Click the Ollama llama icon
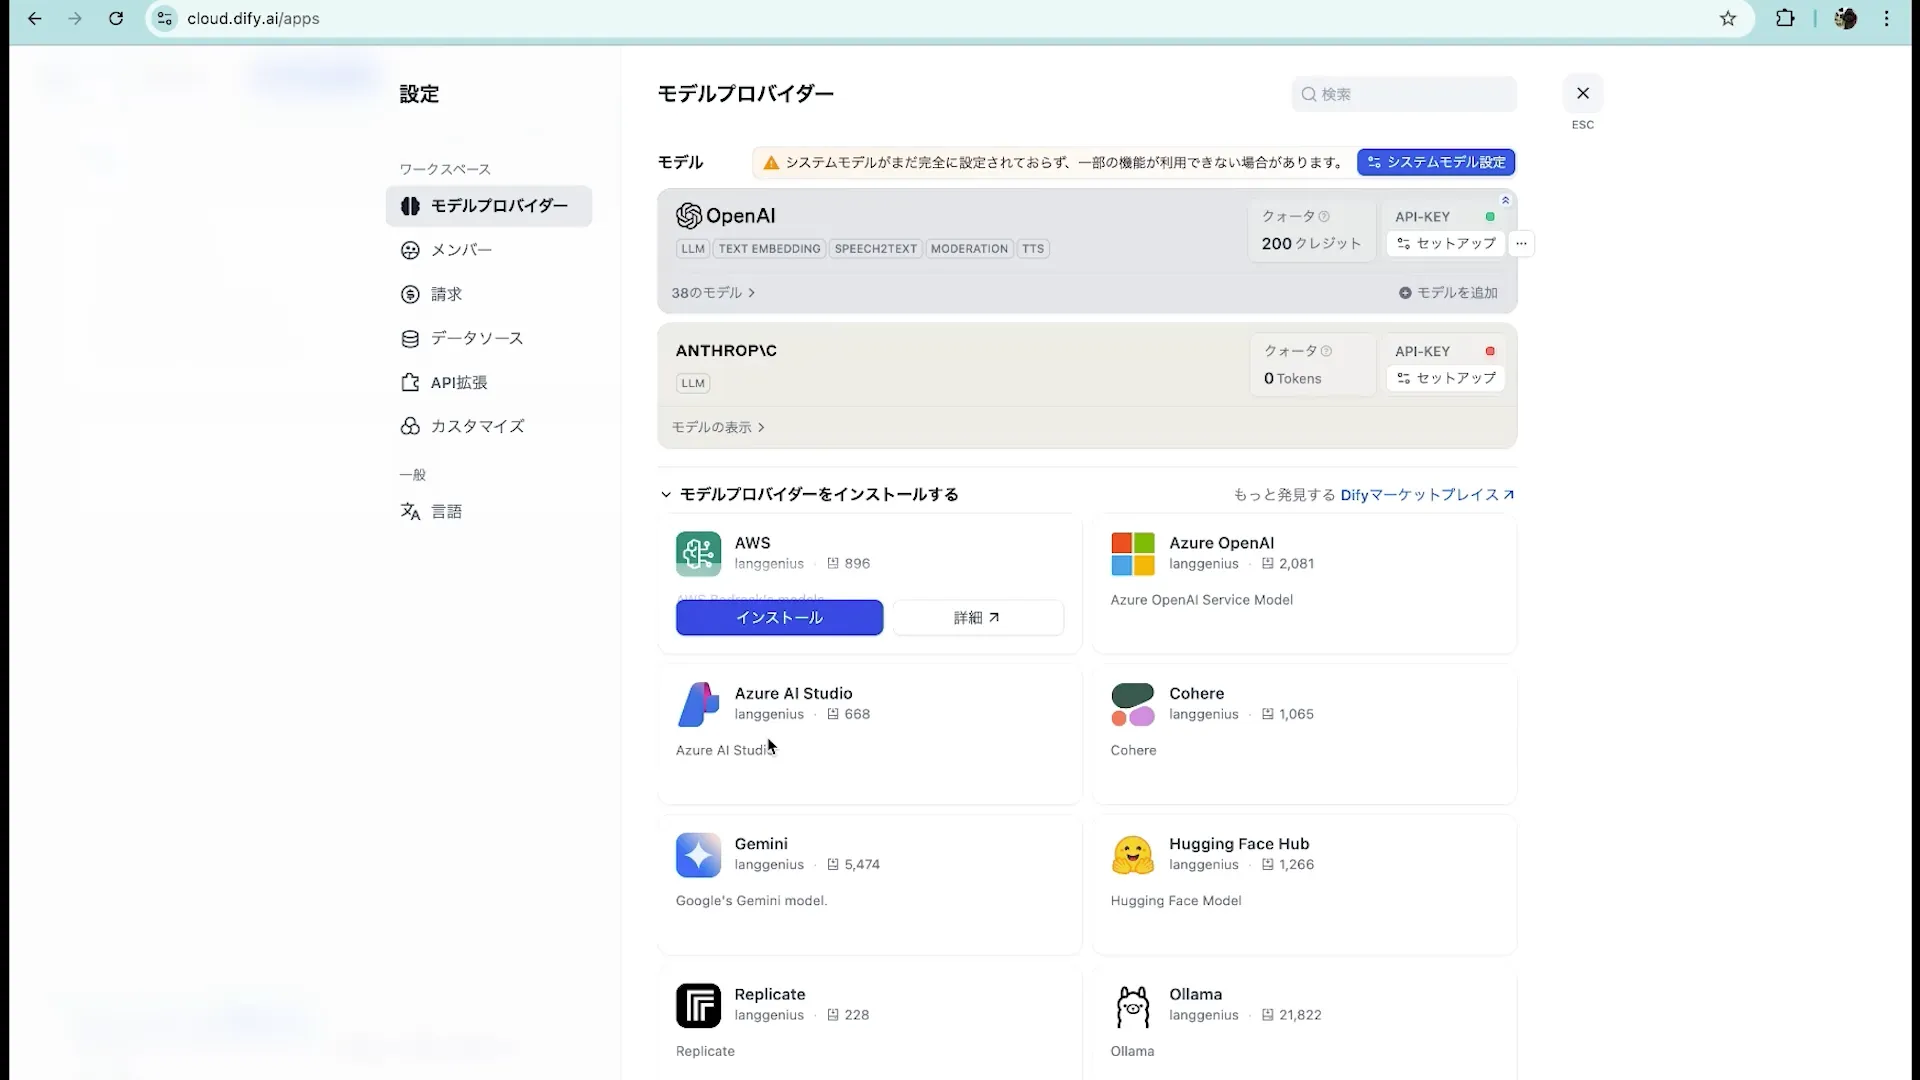The image size is (1920, 1080). 1132,1006
